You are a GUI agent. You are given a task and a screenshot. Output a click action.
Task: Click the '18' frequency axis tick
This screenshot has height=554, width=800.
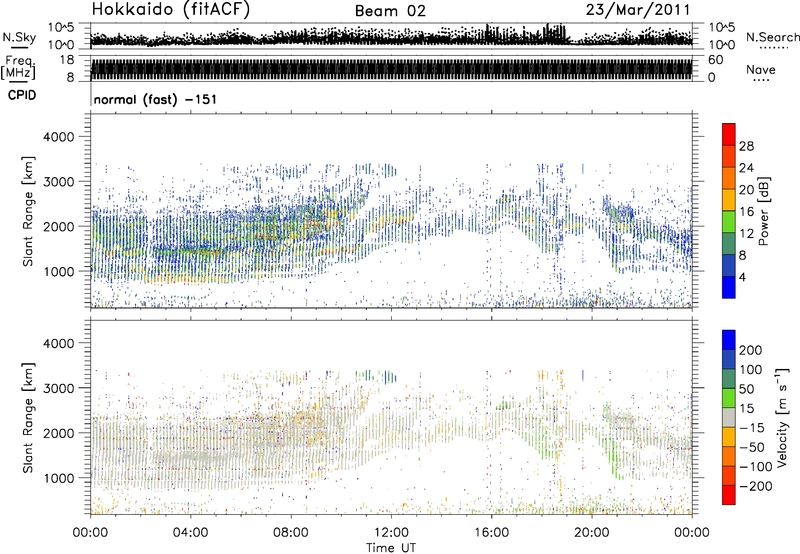67,60
